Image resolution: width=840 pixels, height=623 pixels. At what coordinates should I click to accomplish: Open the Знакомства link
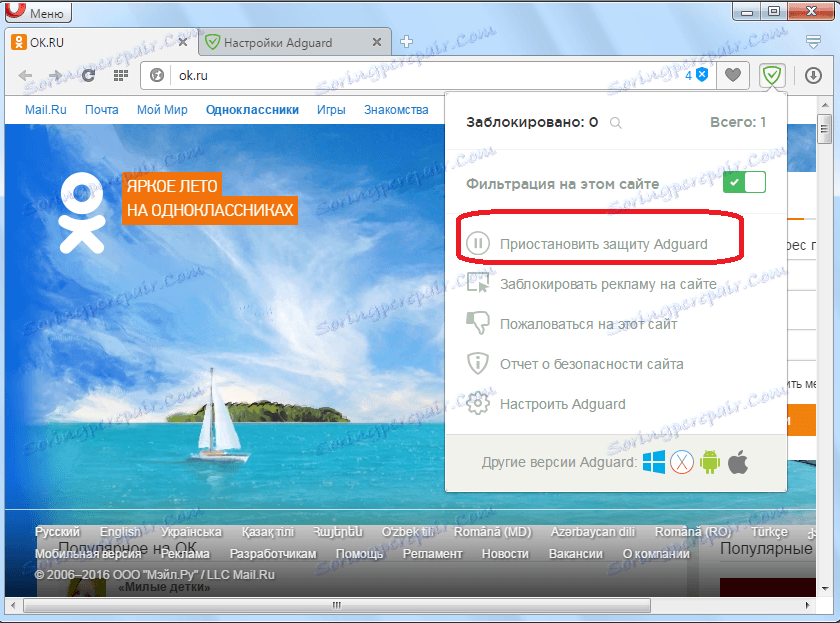396,110
